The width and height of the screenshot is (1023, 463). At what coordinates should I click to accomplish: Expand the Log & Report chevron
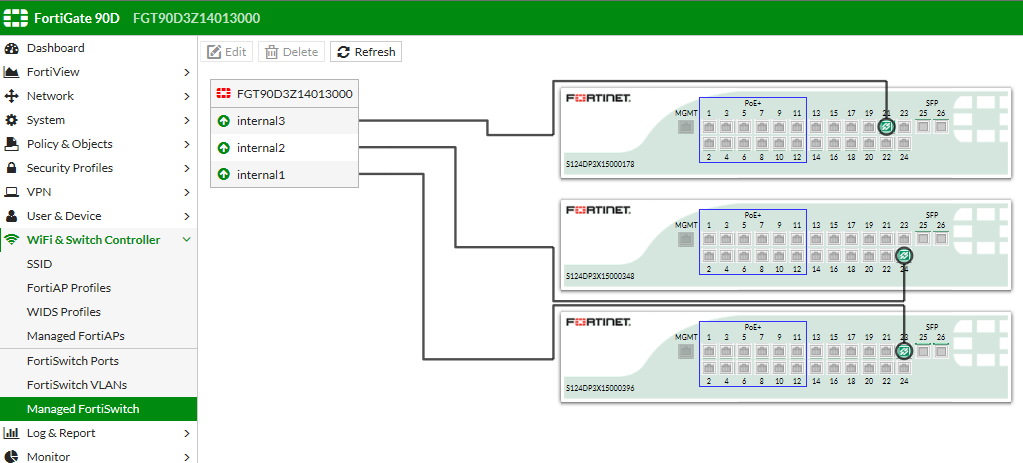(187, 433)
